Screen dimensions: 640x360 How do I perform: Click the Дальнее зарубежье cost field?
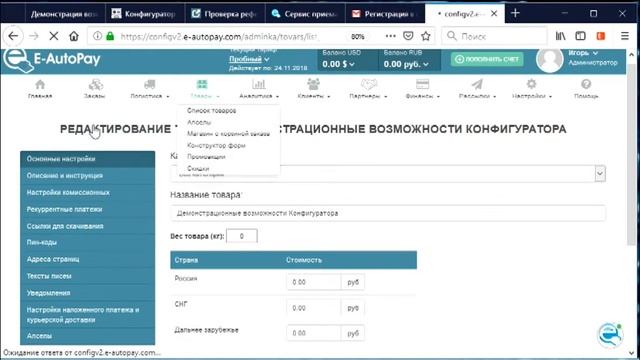[313, 333]
